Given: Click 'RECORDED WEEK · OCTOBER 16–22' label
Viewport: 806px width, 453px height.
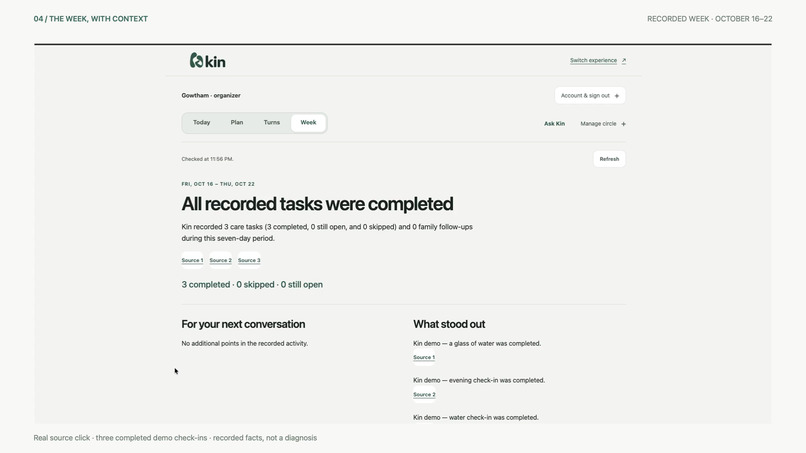Looking at the screenshot, I should click(709, 19).
